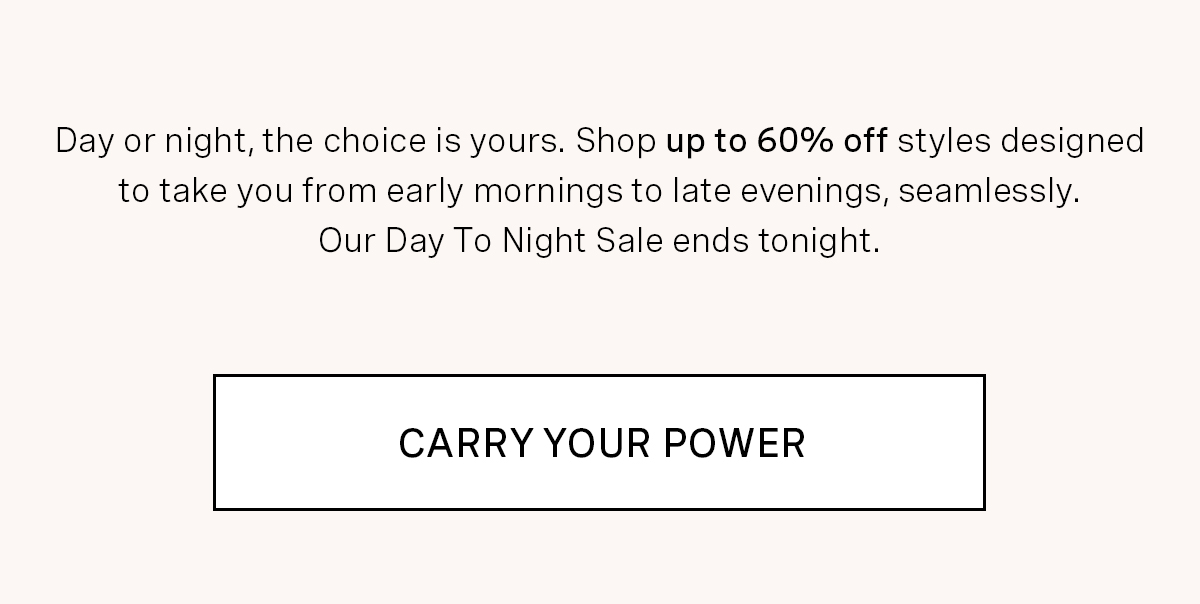Click the "ends tonight" text
Viewport: 1200px width, 604px height.
[x=776, y=241]
